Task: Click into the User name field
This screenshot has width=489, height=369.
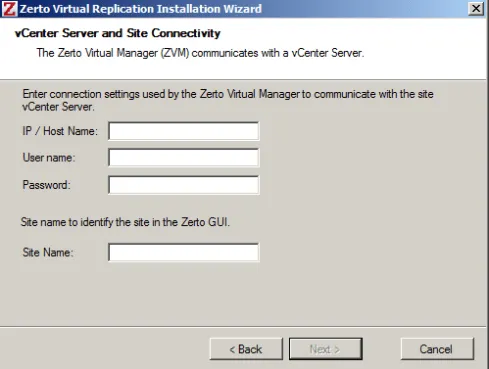Action: coord(183,158)
